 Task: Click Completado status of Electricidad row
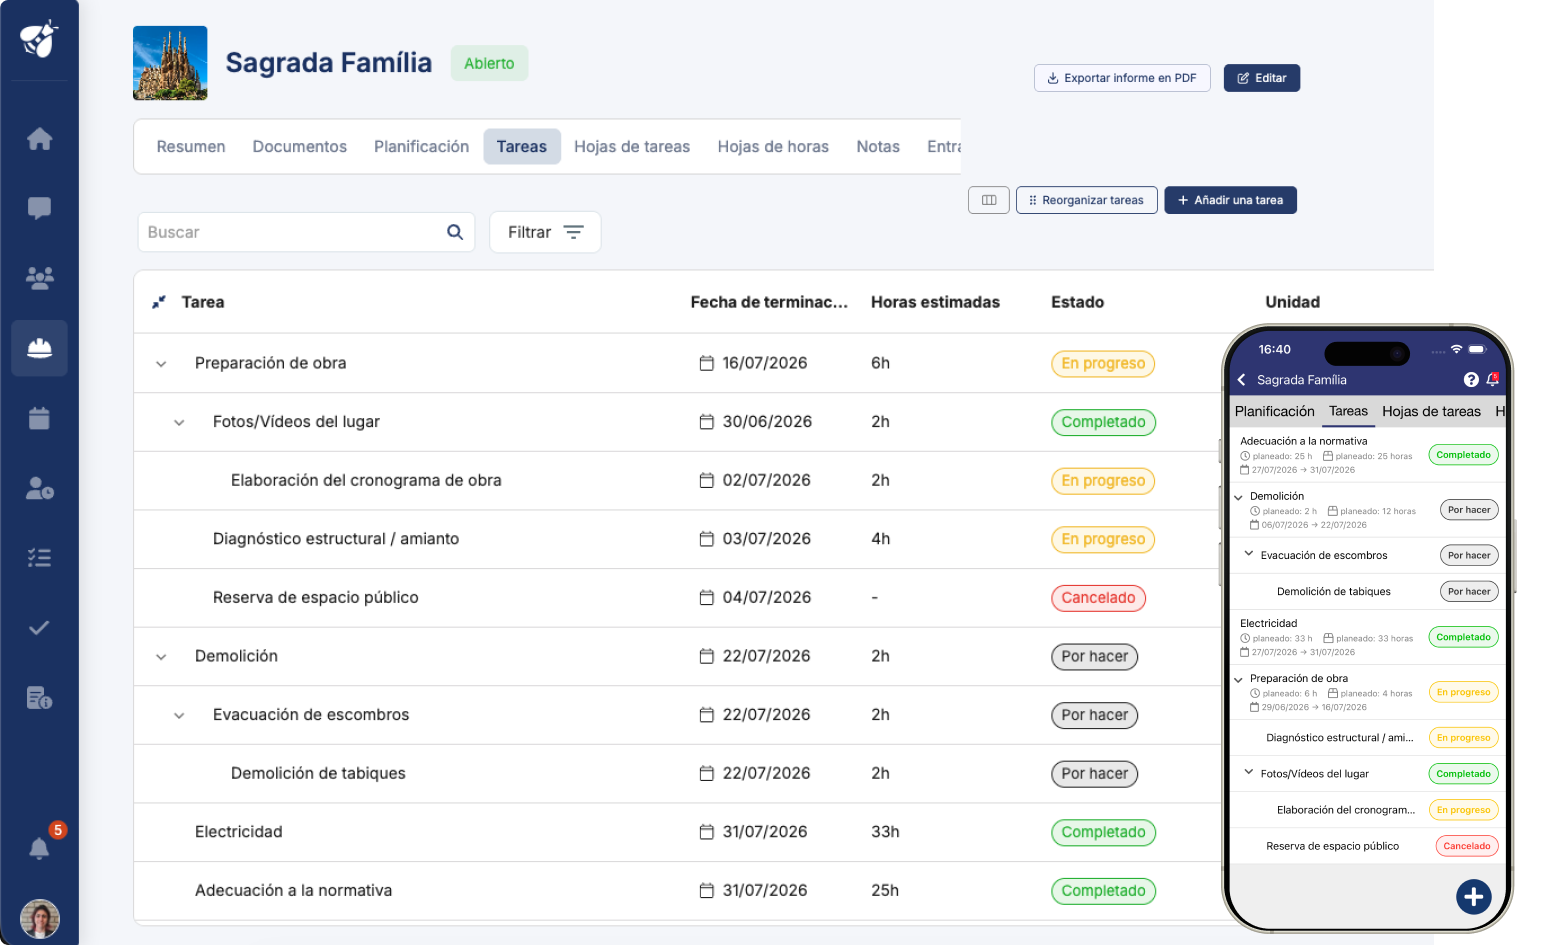[x=1103, y=832]
